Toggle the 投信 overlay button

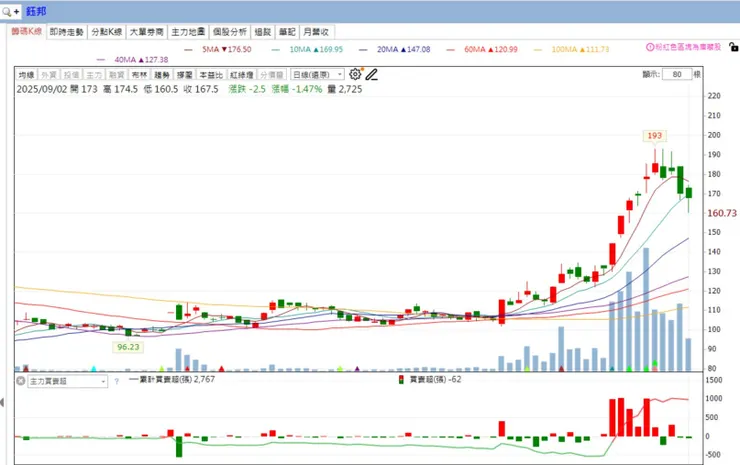[x=71, y=75]
